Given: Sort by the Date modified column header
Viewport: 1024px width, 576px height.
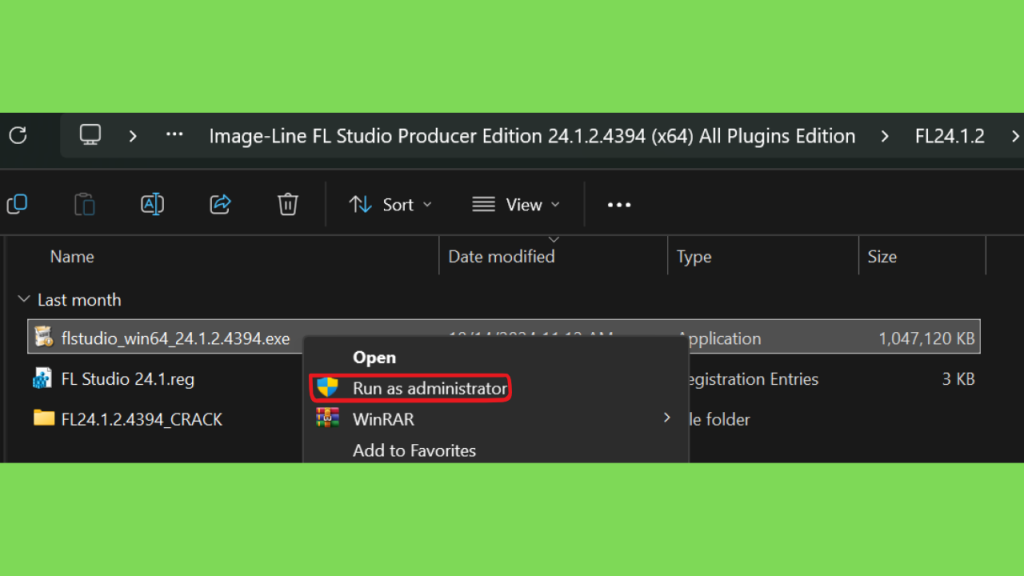Looking at the screenshot, I should [x=501, y=257].
